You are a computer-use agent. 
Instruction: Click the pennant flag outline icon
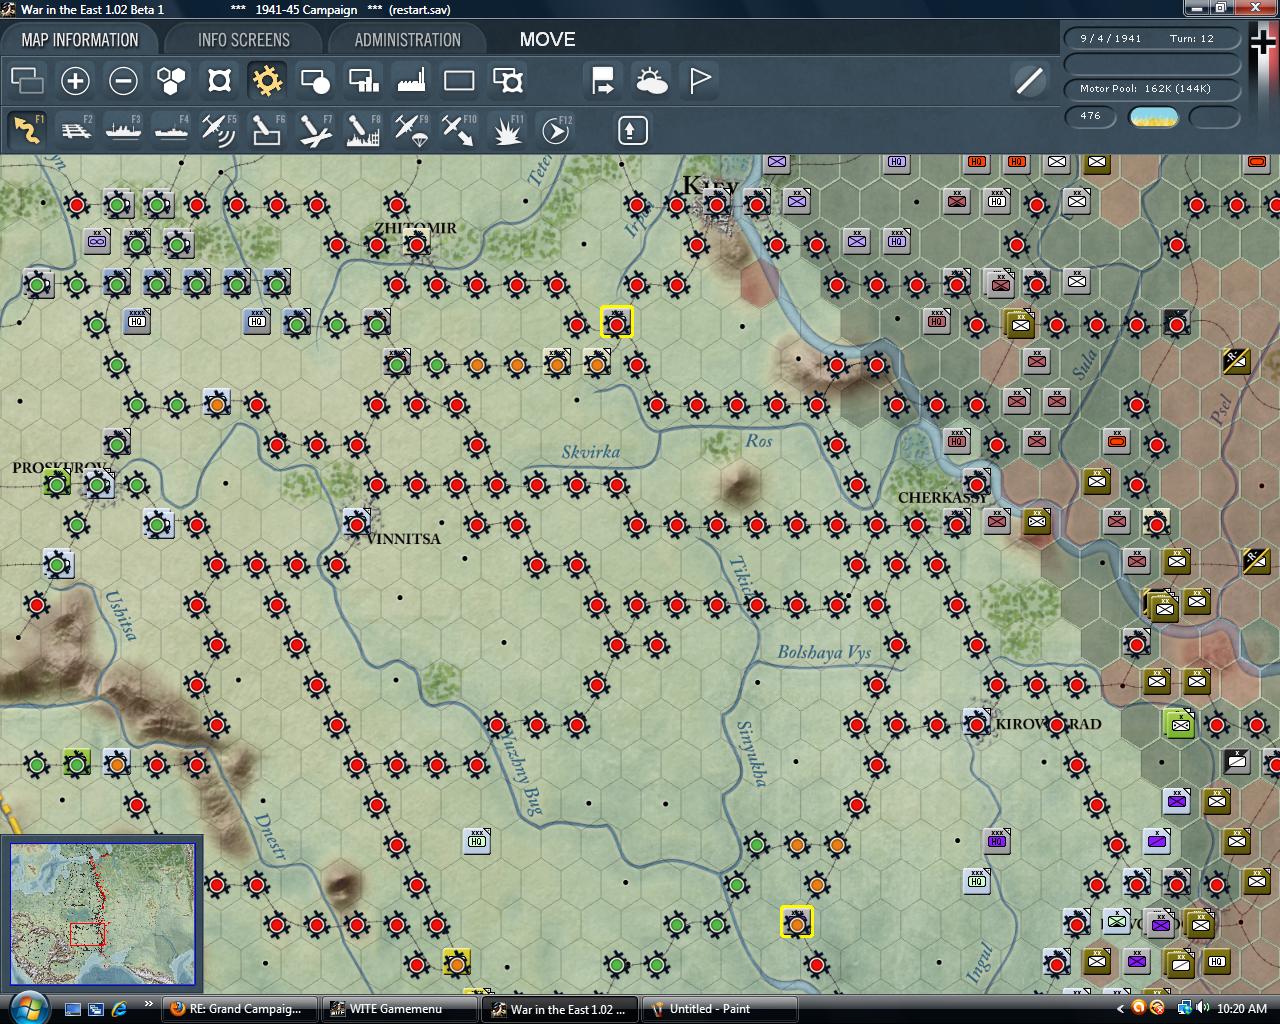(700, 80)
